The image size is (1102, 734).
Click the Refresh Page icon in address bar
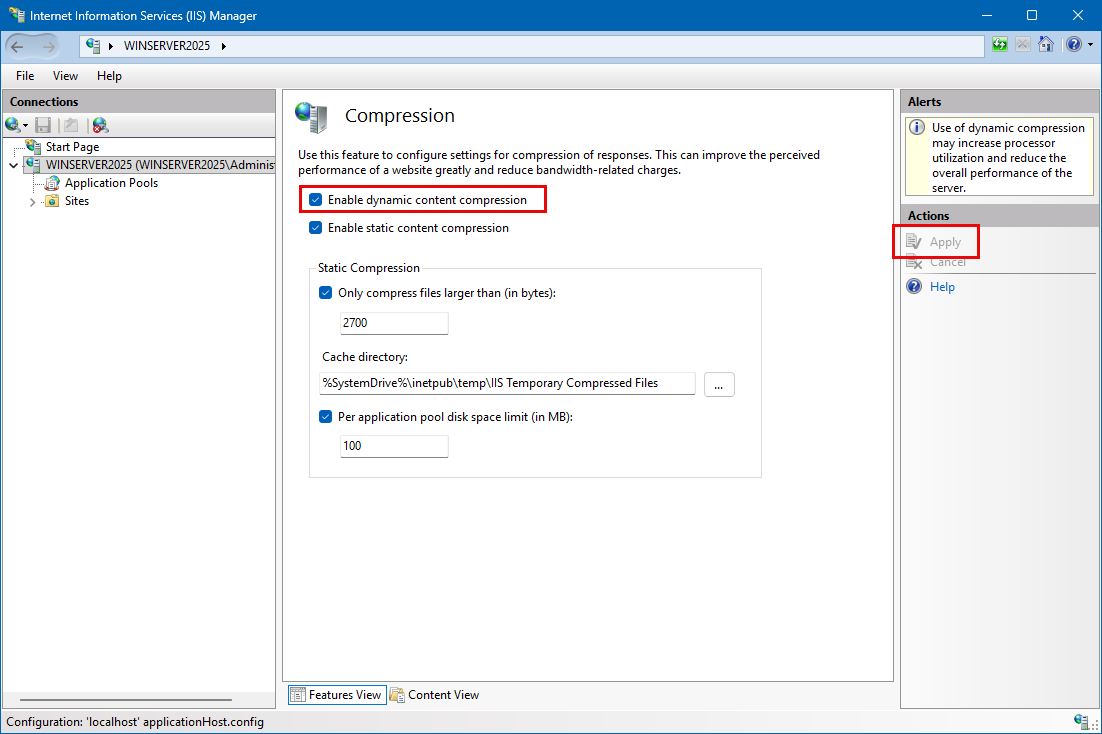999,45
